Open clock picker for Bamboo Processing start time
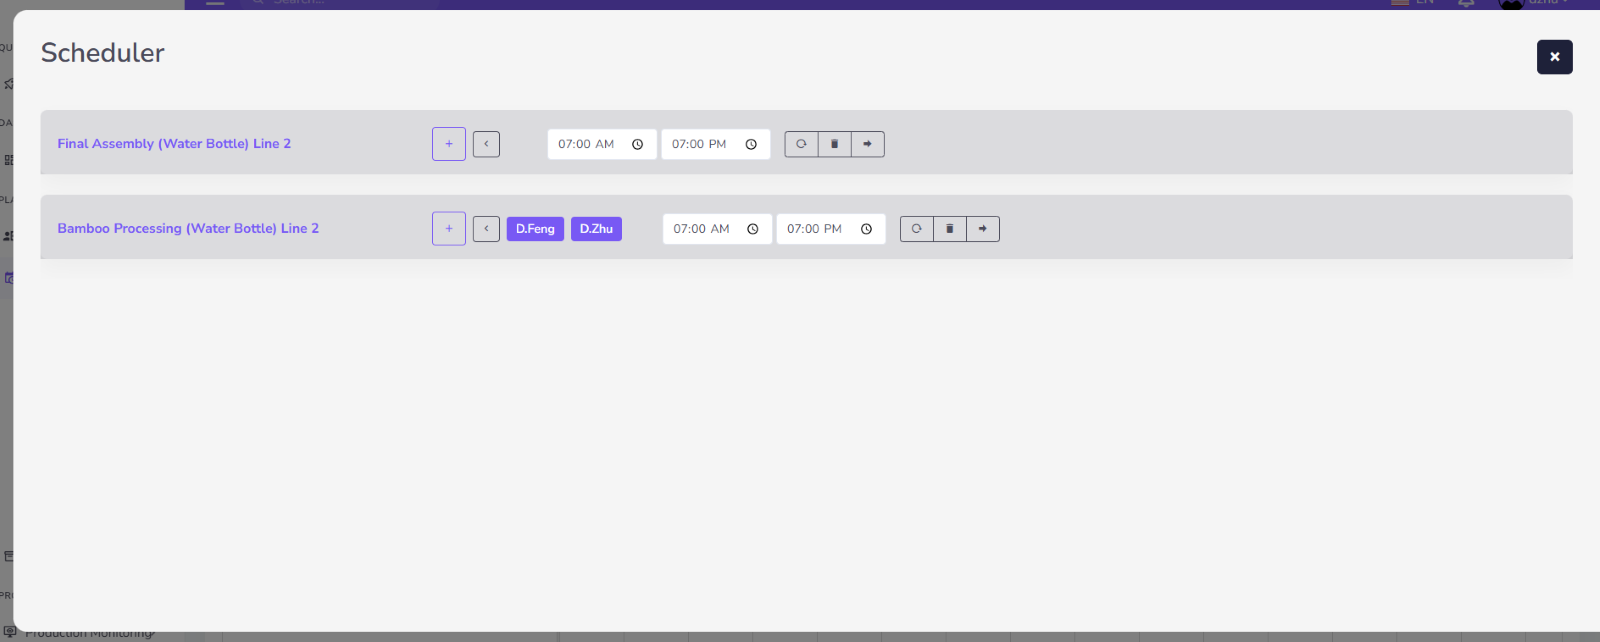 tap(753, 229)
